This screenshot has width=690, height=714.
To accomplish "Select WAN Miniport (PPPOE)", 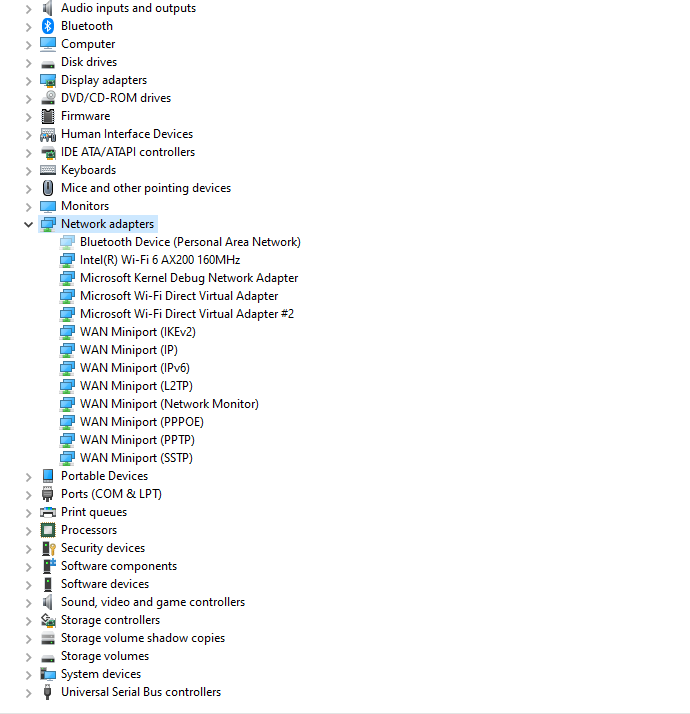I will point(142,422).
